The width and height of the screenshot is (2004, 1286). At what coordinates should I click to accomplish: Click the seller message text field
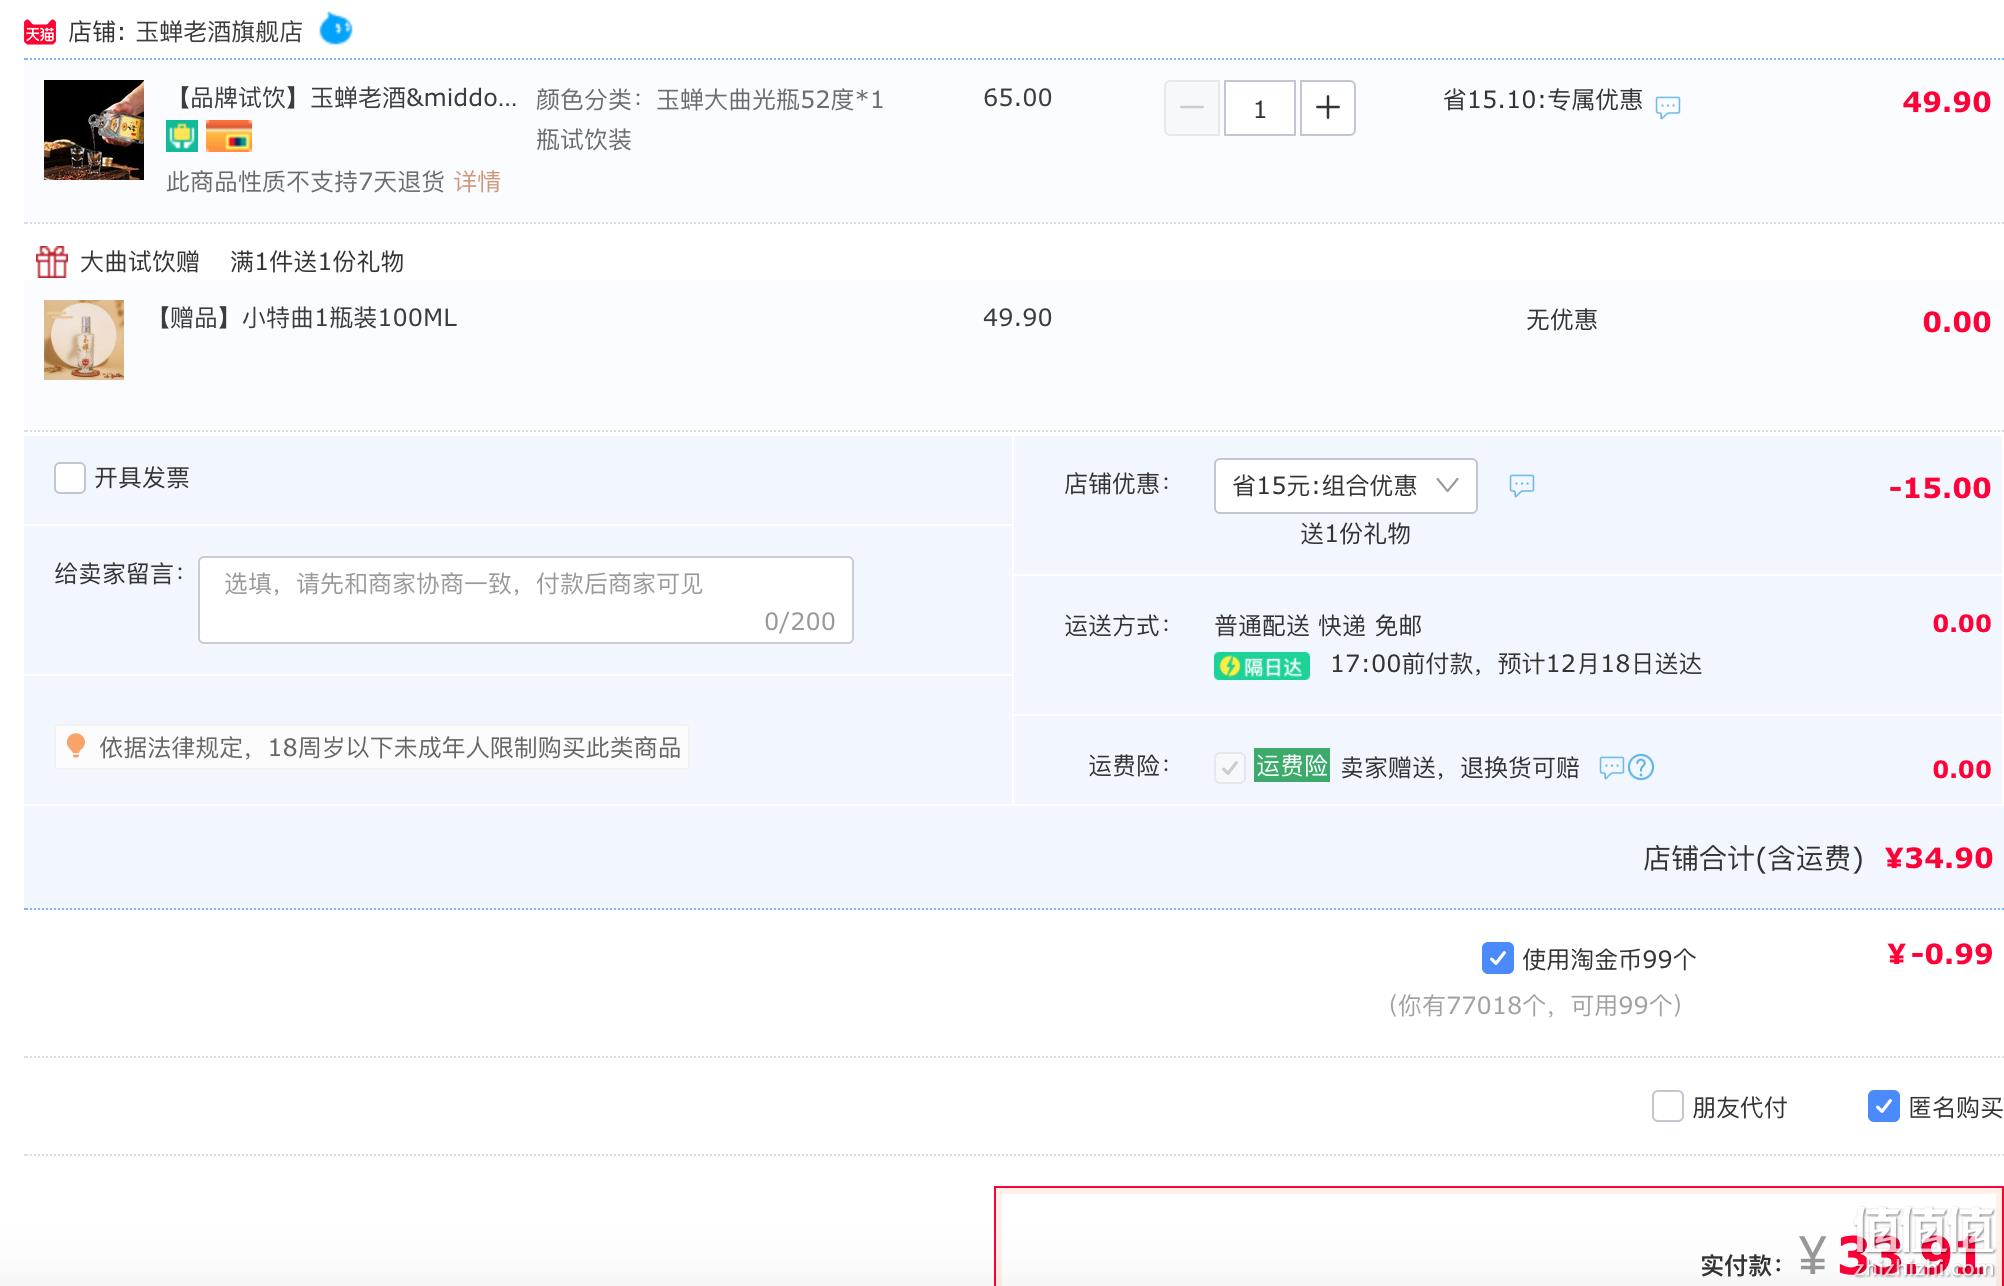[526, 600]
